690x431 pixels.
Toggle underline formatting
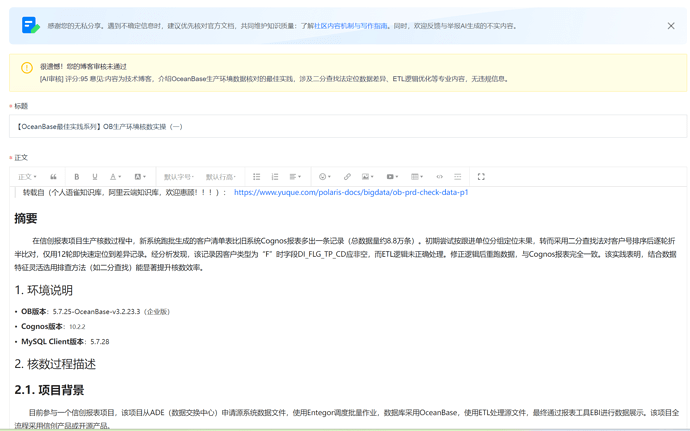coord(95,177)
